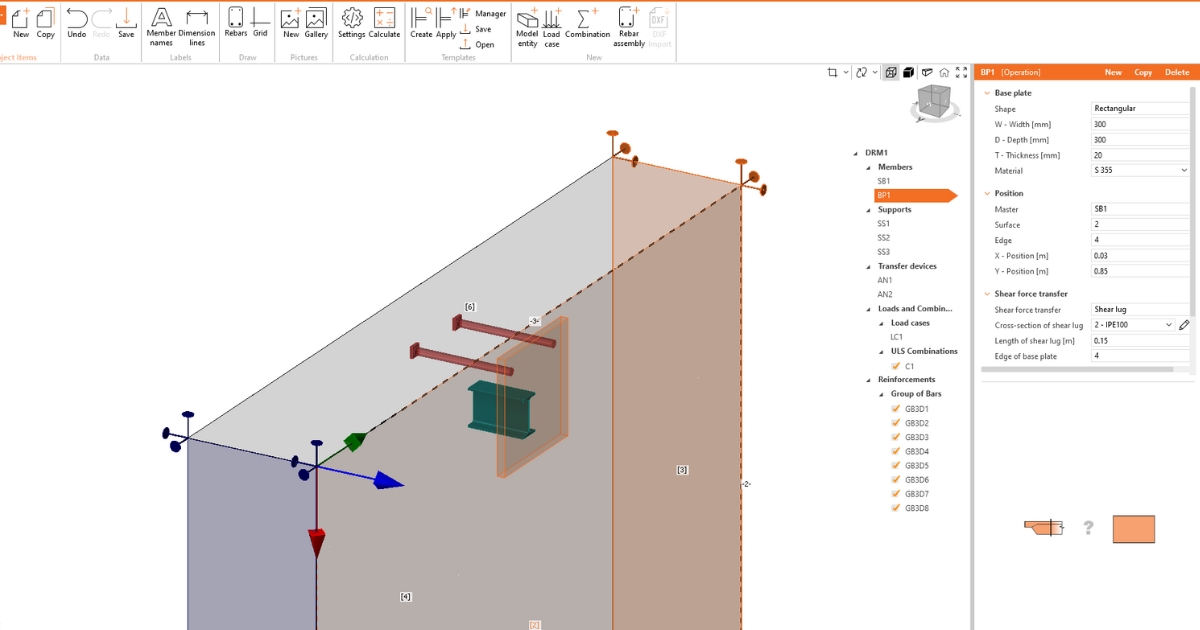Edit the X - Position value field
Screen dimensions: 1200x630
pos(1140,255)
